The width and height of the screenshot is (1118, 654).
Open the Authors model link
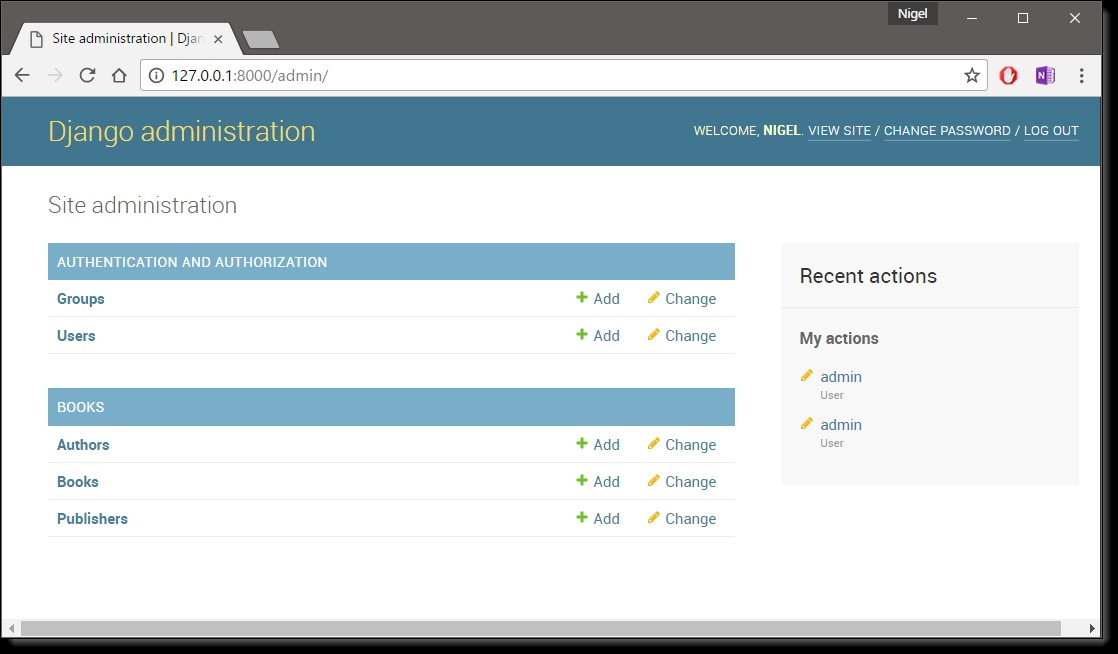[83, 445]
